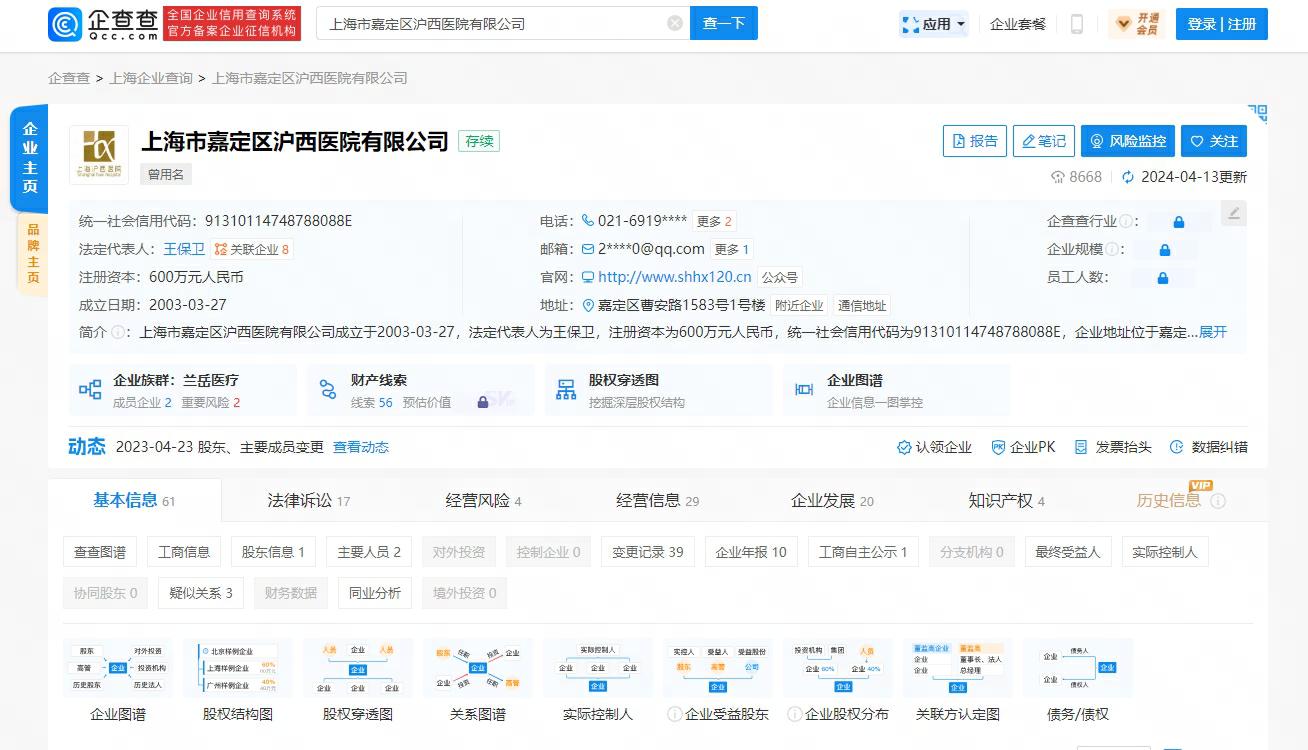Image resolution: width=1308 pixels, height=750 pixels.
Task: Click the 笔记 button
Action: 1044,141
